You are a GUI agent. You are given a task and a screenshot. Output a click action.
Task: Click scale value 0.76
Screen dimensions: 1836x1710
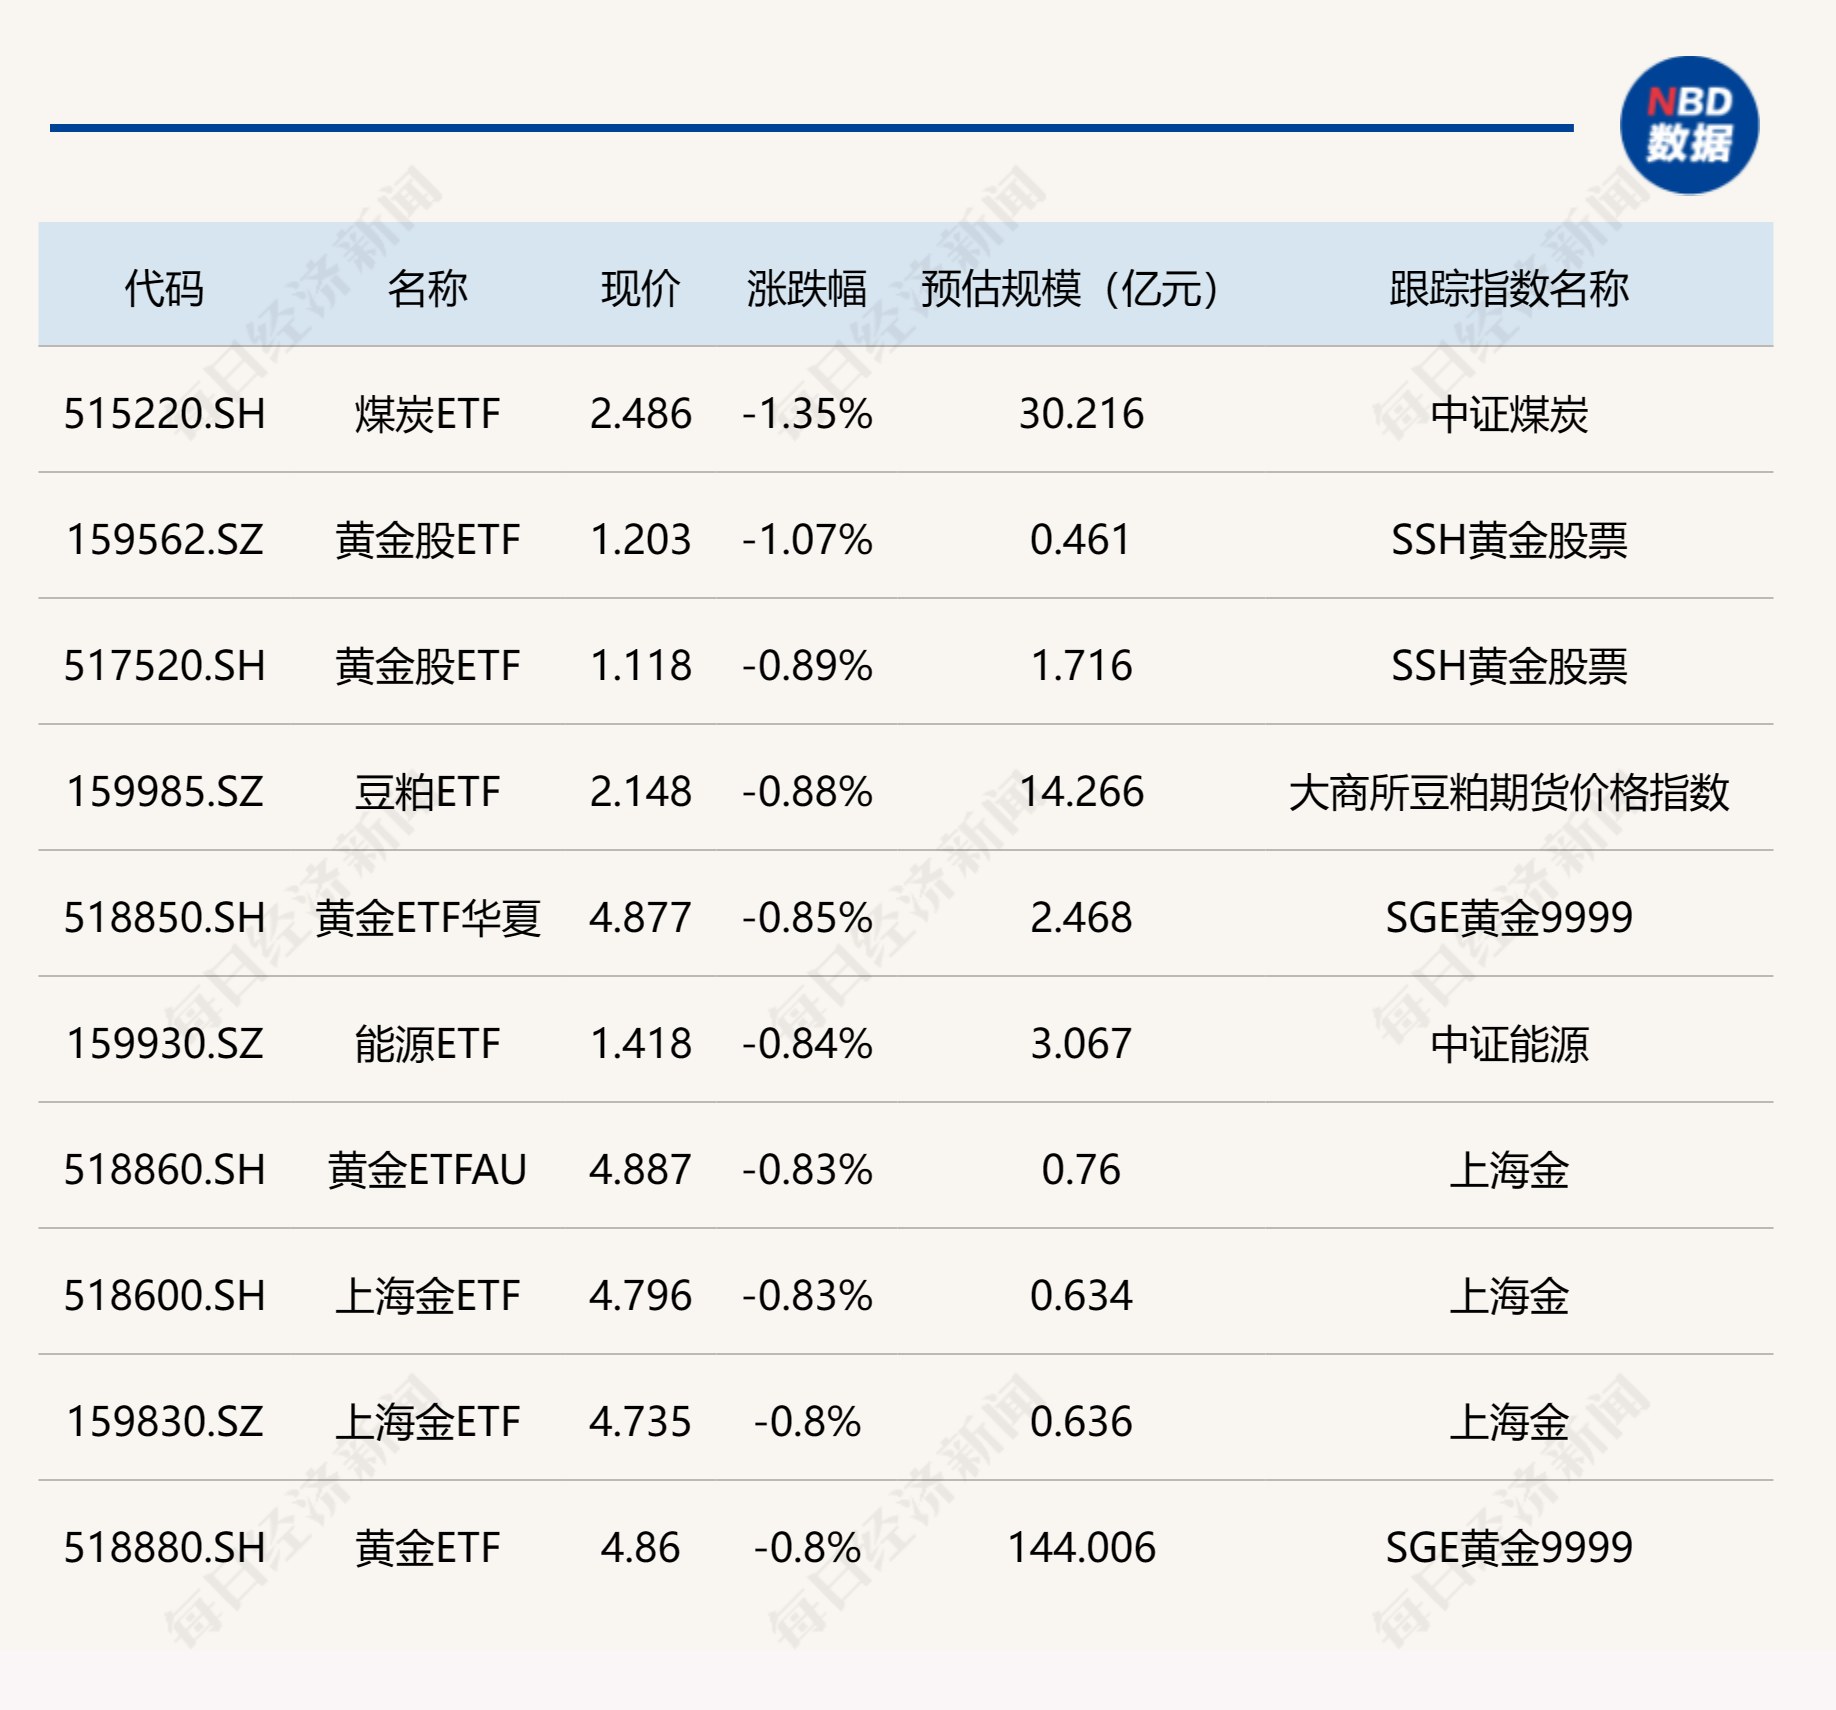[1081, 1170]
